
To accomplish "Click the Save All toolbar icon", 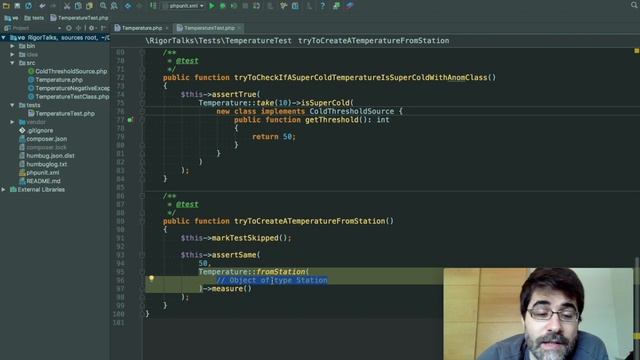I will pos(17,6).
